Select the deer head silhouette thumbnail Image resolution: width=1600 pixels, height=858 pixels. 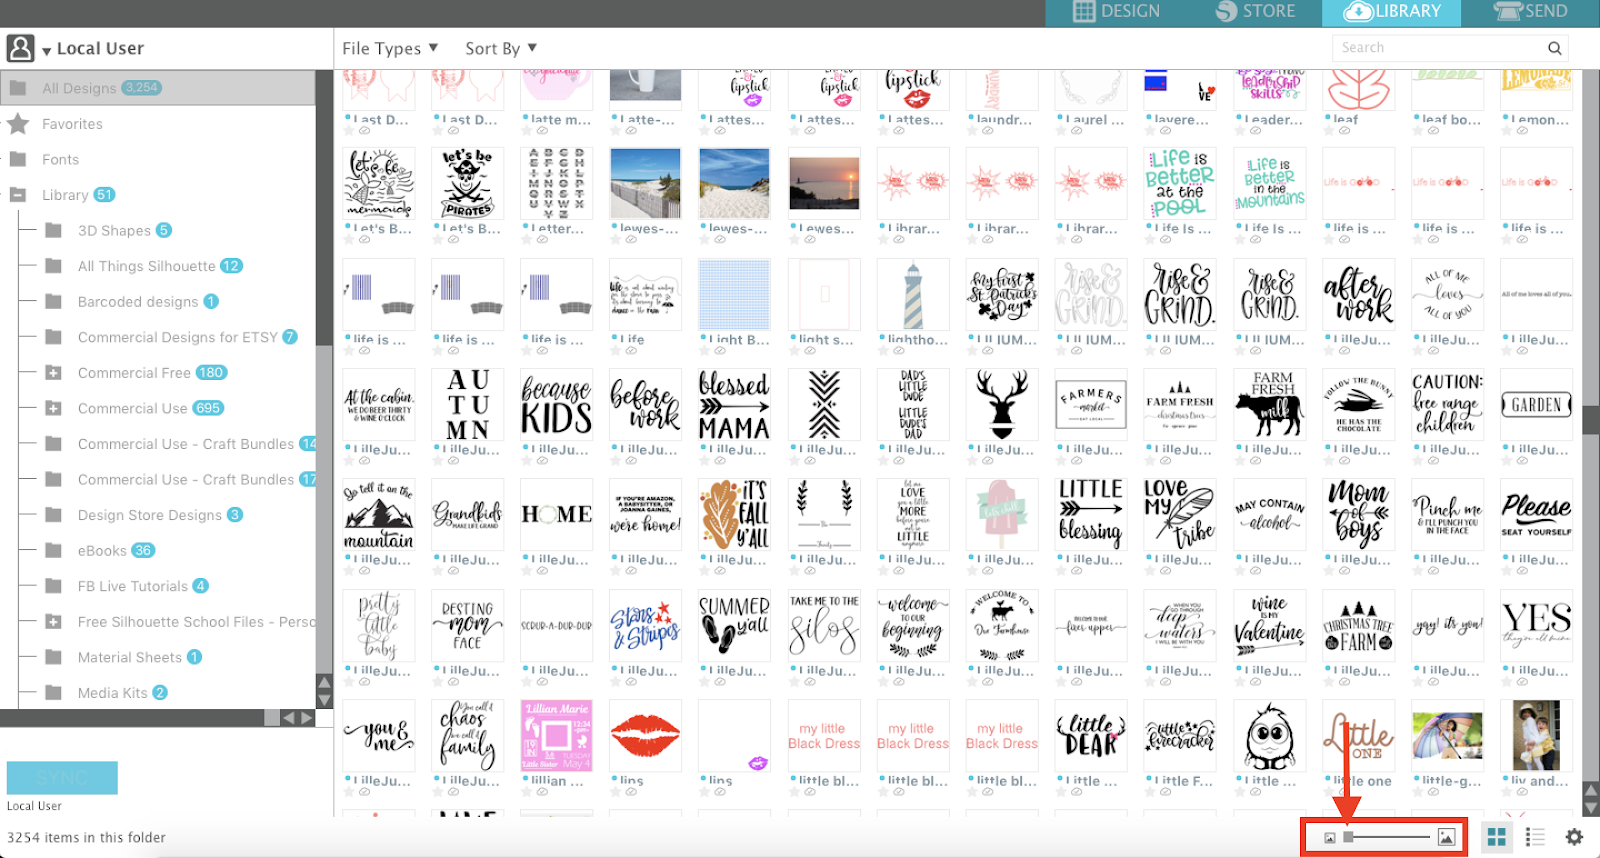1001,405
